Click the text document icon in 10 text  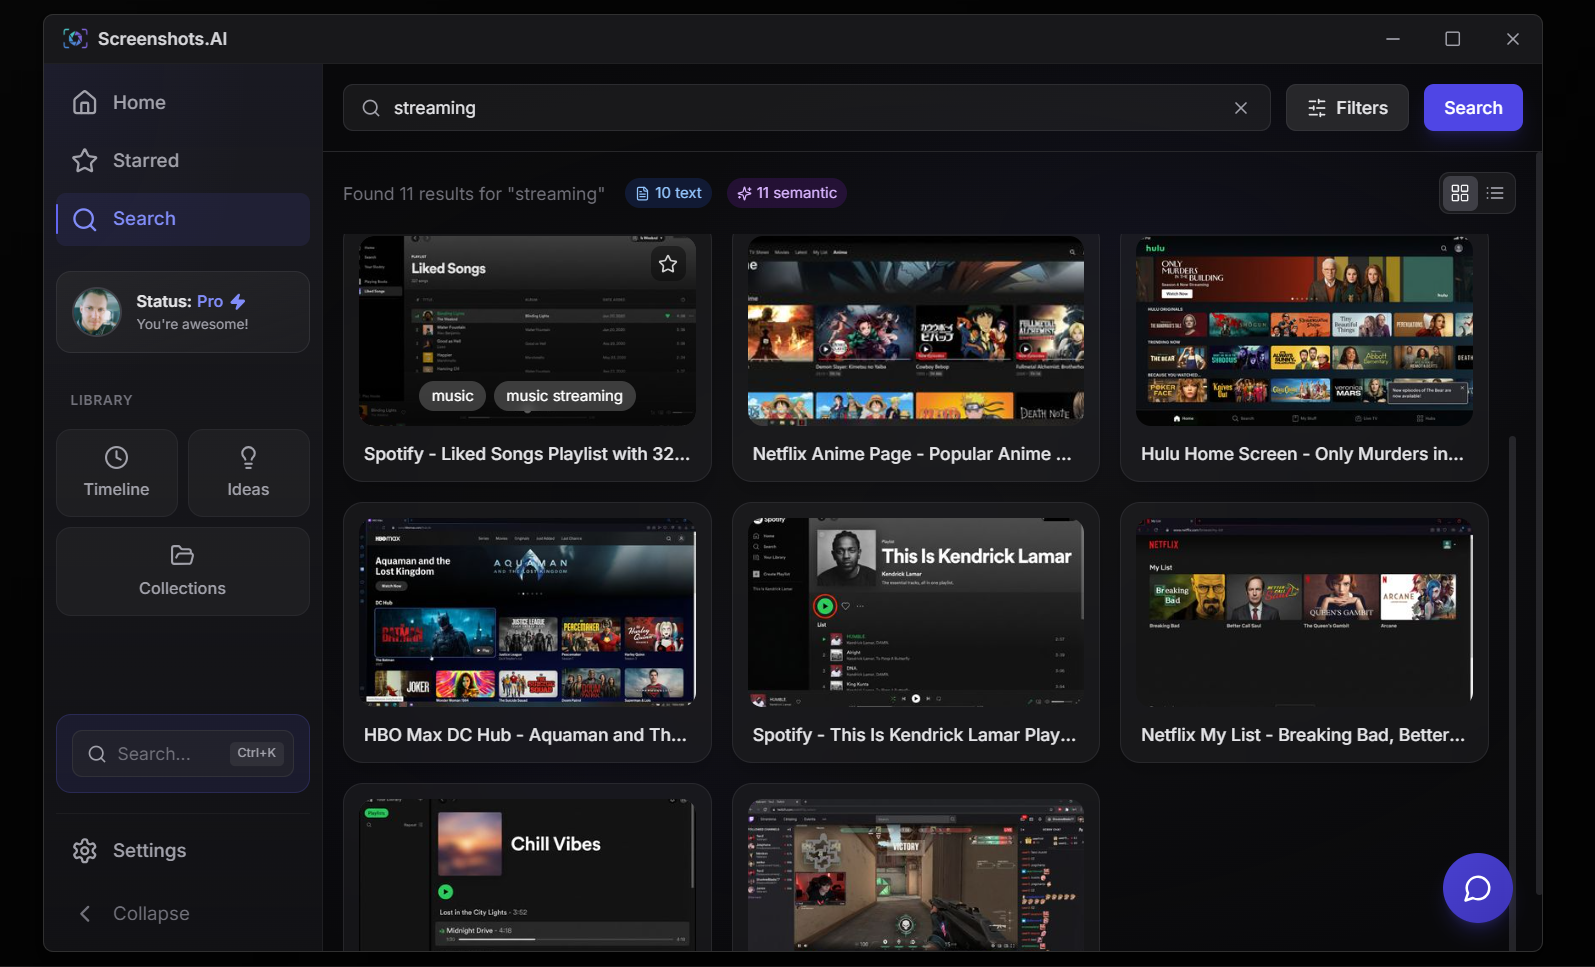(642, 194)
